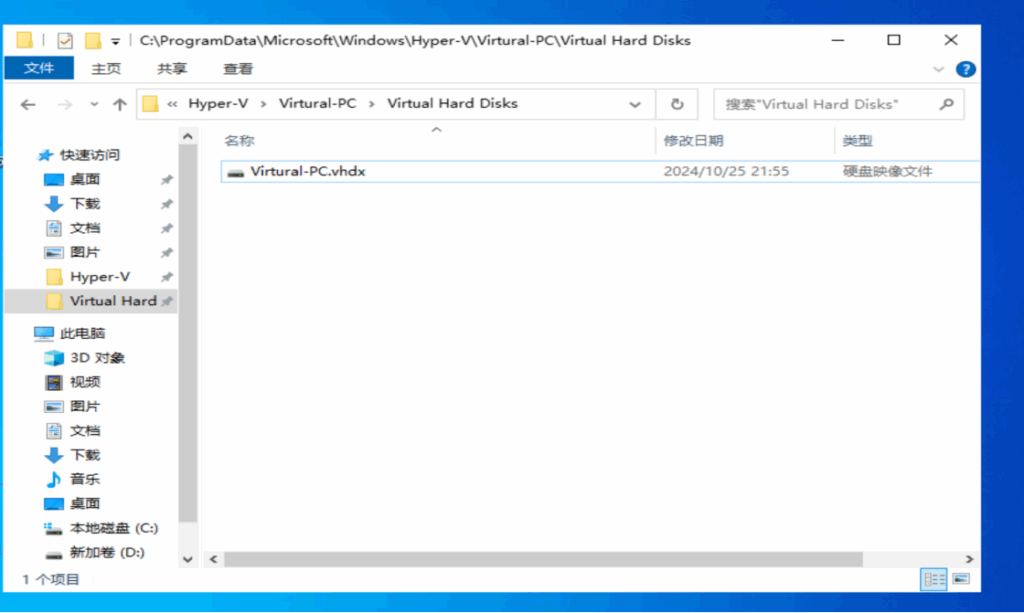The width and height of the screenshot is (1024, 613).
Task: Open the recent locations dropdown arrow
Action: (95, 104)
